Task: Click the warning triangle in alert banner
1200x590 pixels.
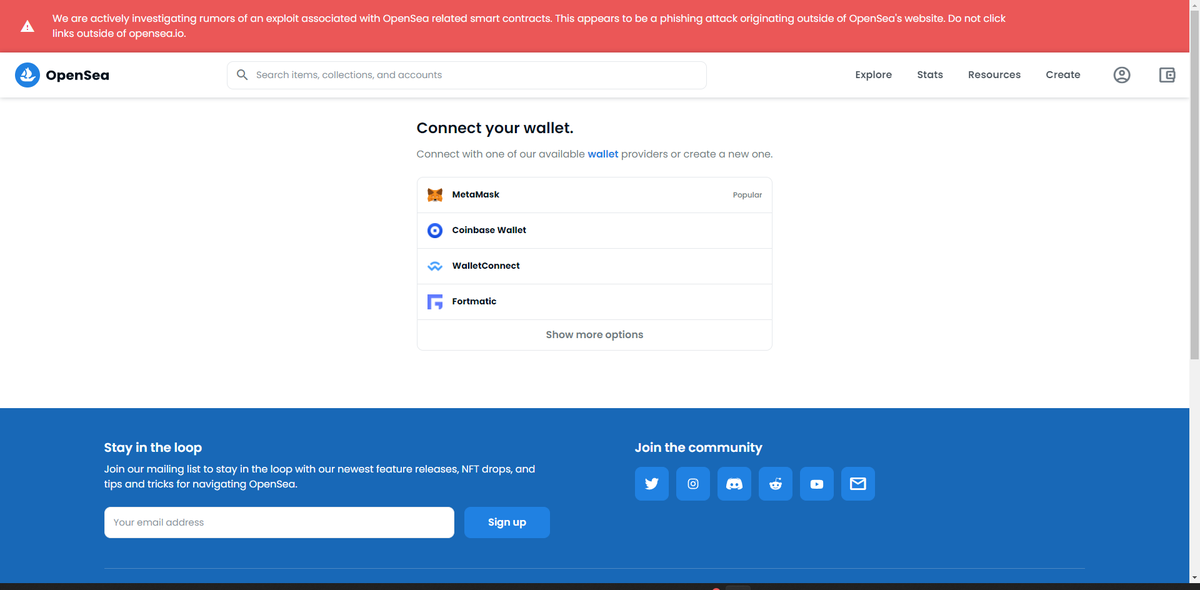Action: click(28, 27)
